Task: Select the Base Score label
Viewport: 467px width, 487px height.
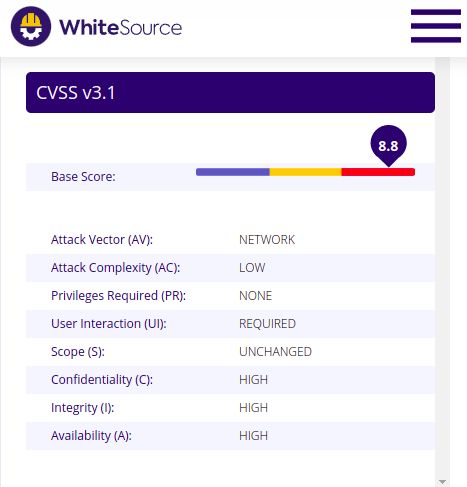Action: click(x=83, y=177)
